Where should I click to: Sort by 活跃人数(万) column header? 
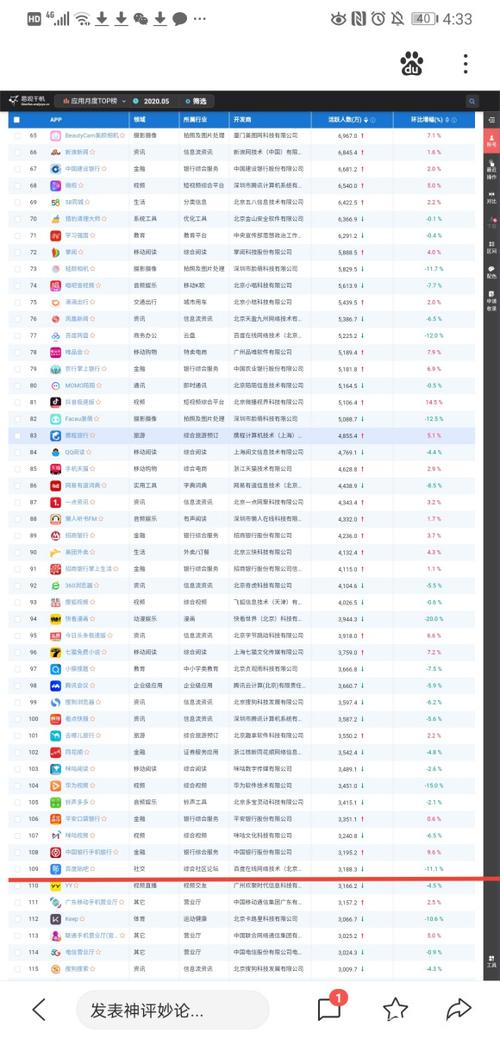[x=346, y=120]
